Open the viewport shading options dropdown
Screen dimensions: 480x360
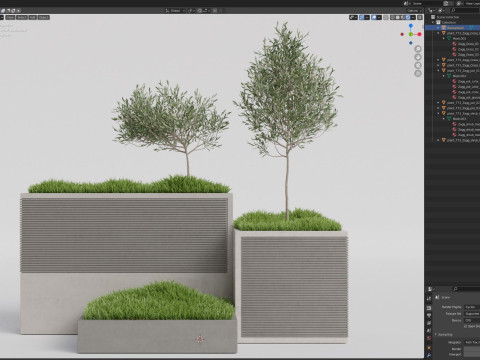413,17
